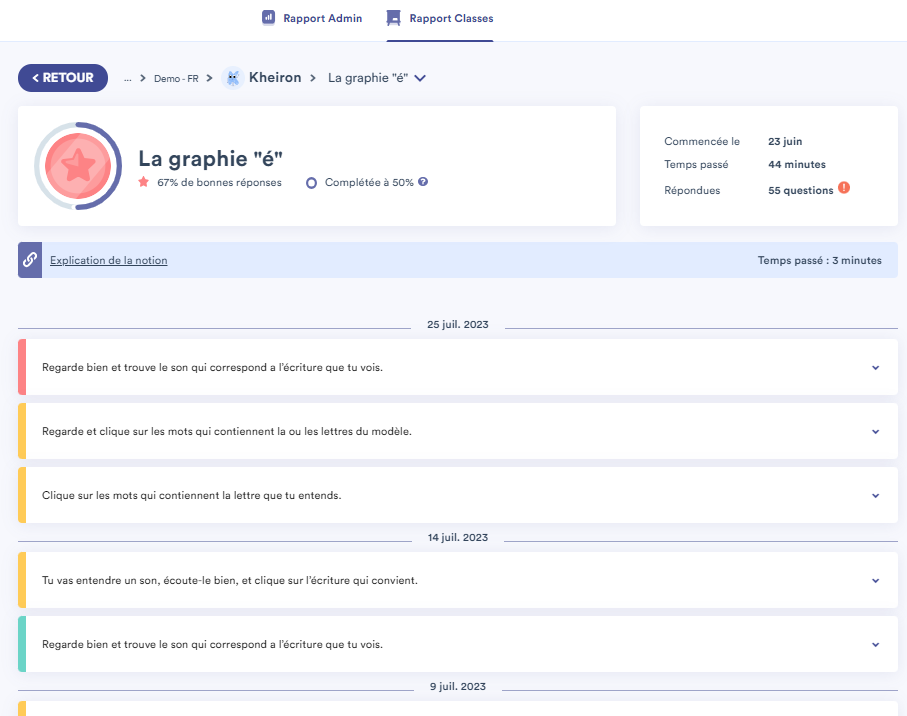907x716 pixels.
Task: Expand the red-marked Regarde bien row under 25 juil.
Action: click(458, 367)
